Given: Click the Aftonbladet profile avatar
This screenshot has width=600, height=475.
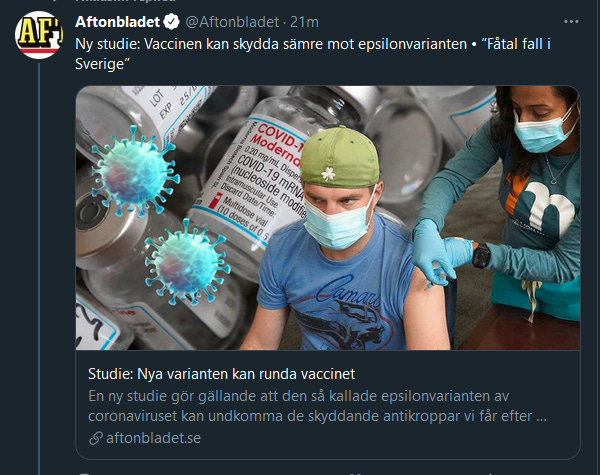Looking at the screenshot, I should pyautogui.click(x=39, y=35).
